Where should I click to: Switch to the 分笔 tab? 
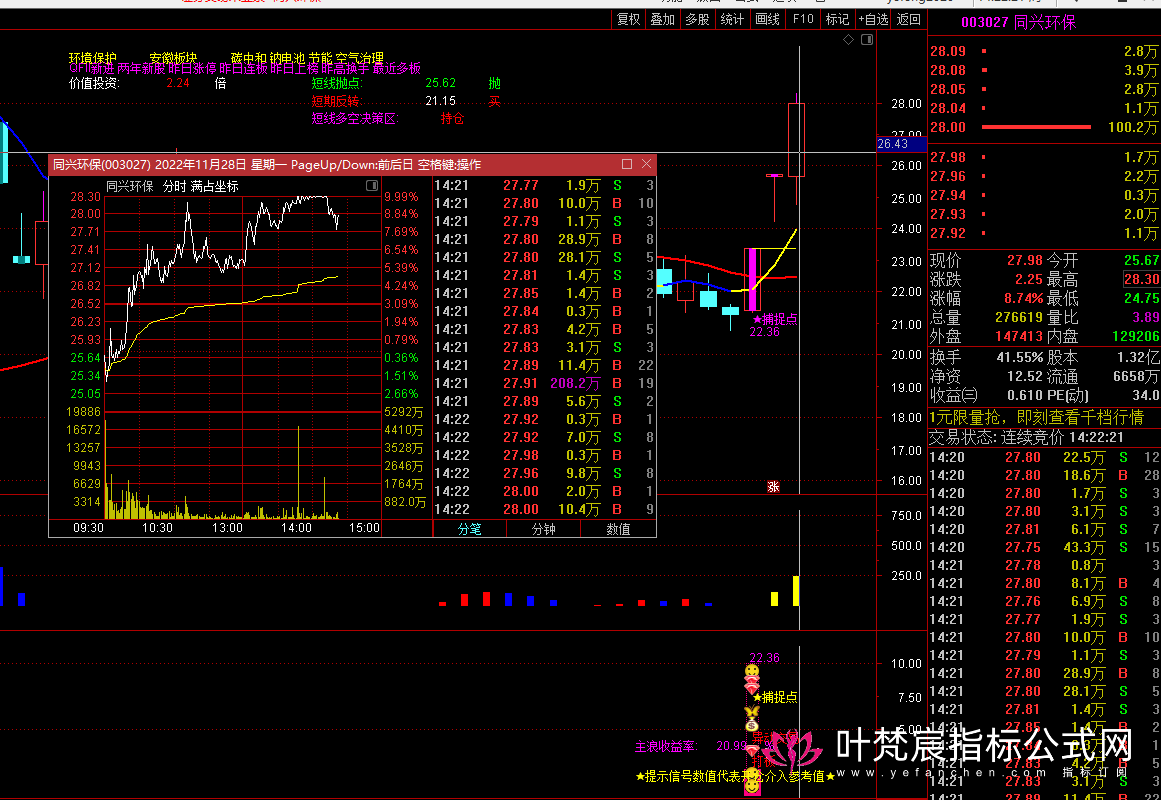pos(469,529)
